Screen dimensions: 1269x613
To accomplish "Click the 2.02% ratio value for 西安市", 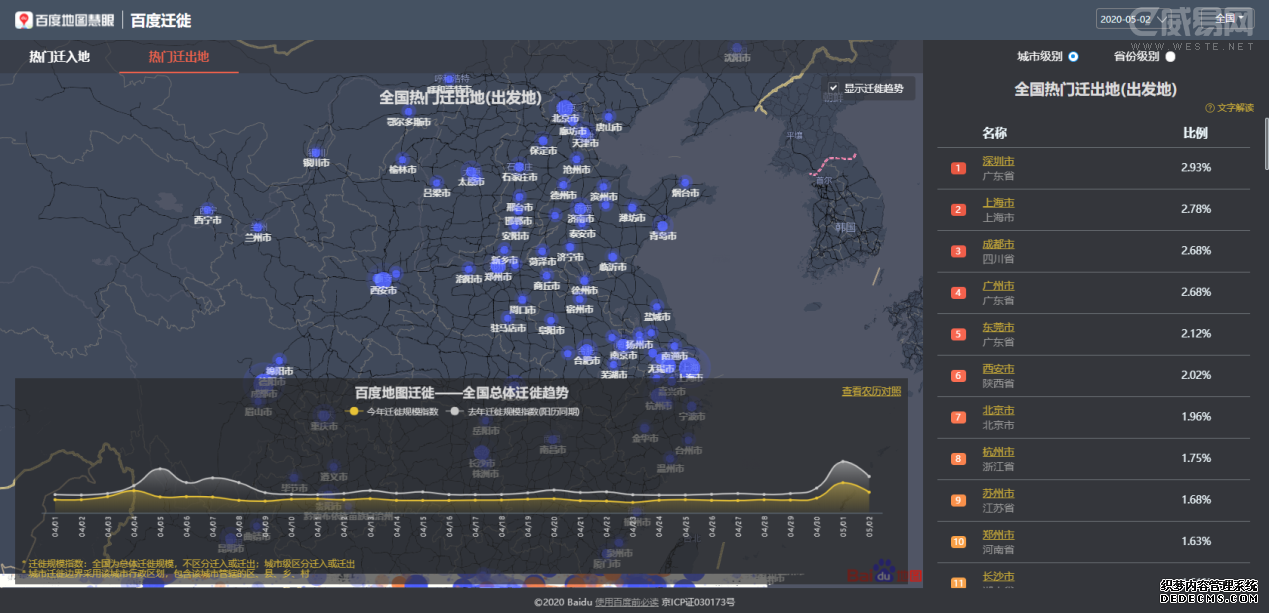I will [x=1196, y=375].
